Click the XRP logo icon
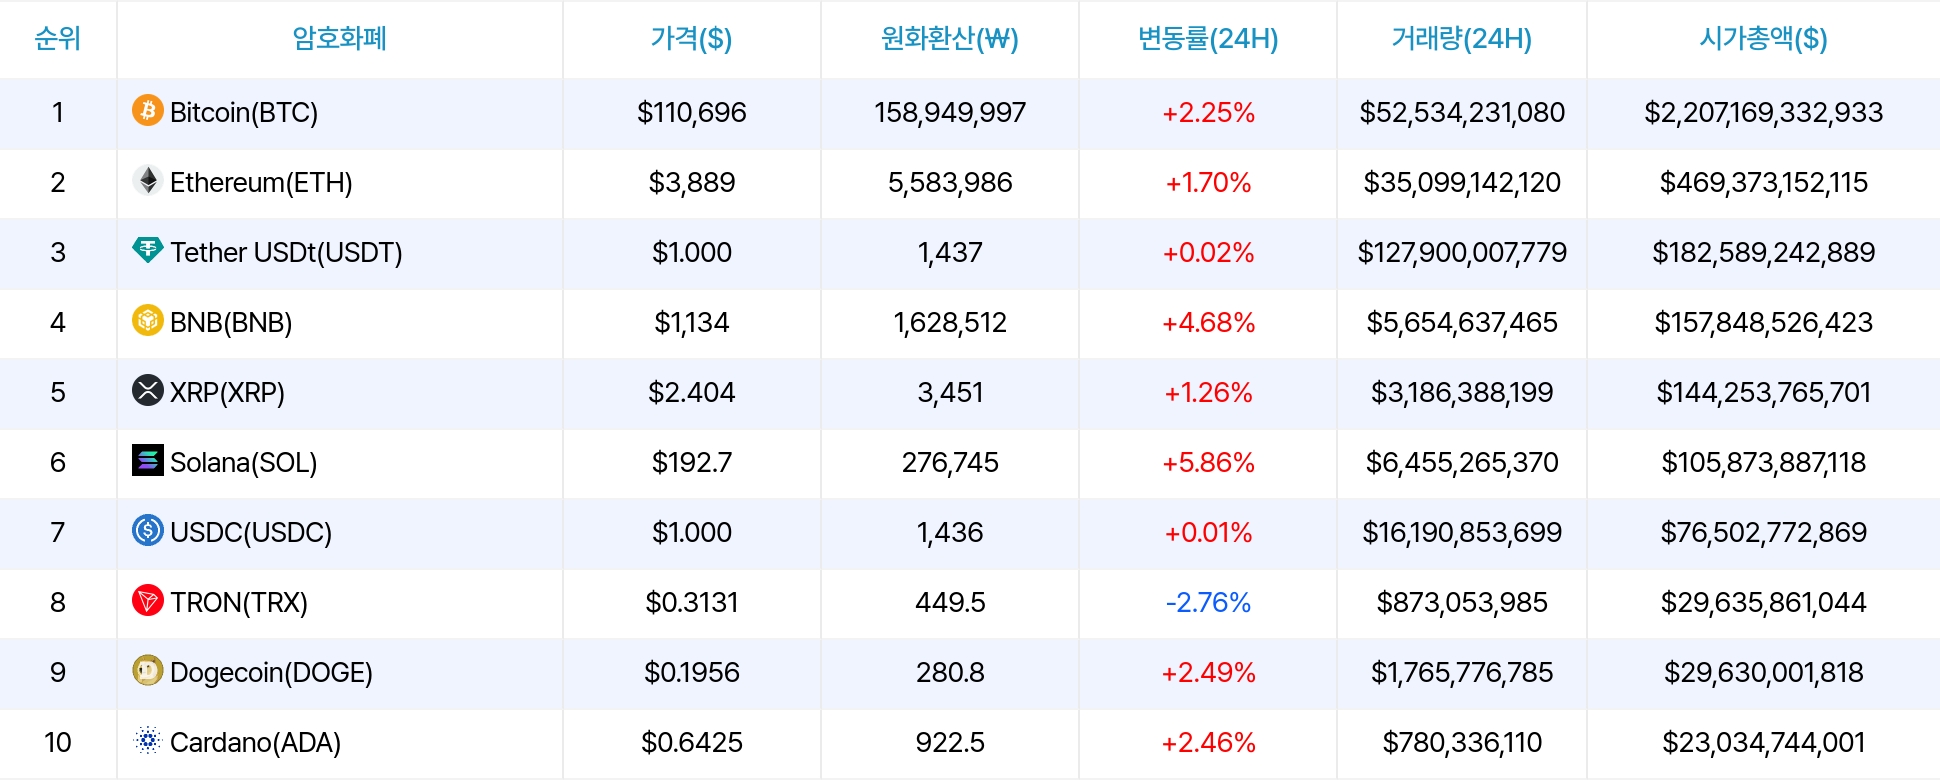Screen dimensions: 1940x780 [x=148, y=390]
